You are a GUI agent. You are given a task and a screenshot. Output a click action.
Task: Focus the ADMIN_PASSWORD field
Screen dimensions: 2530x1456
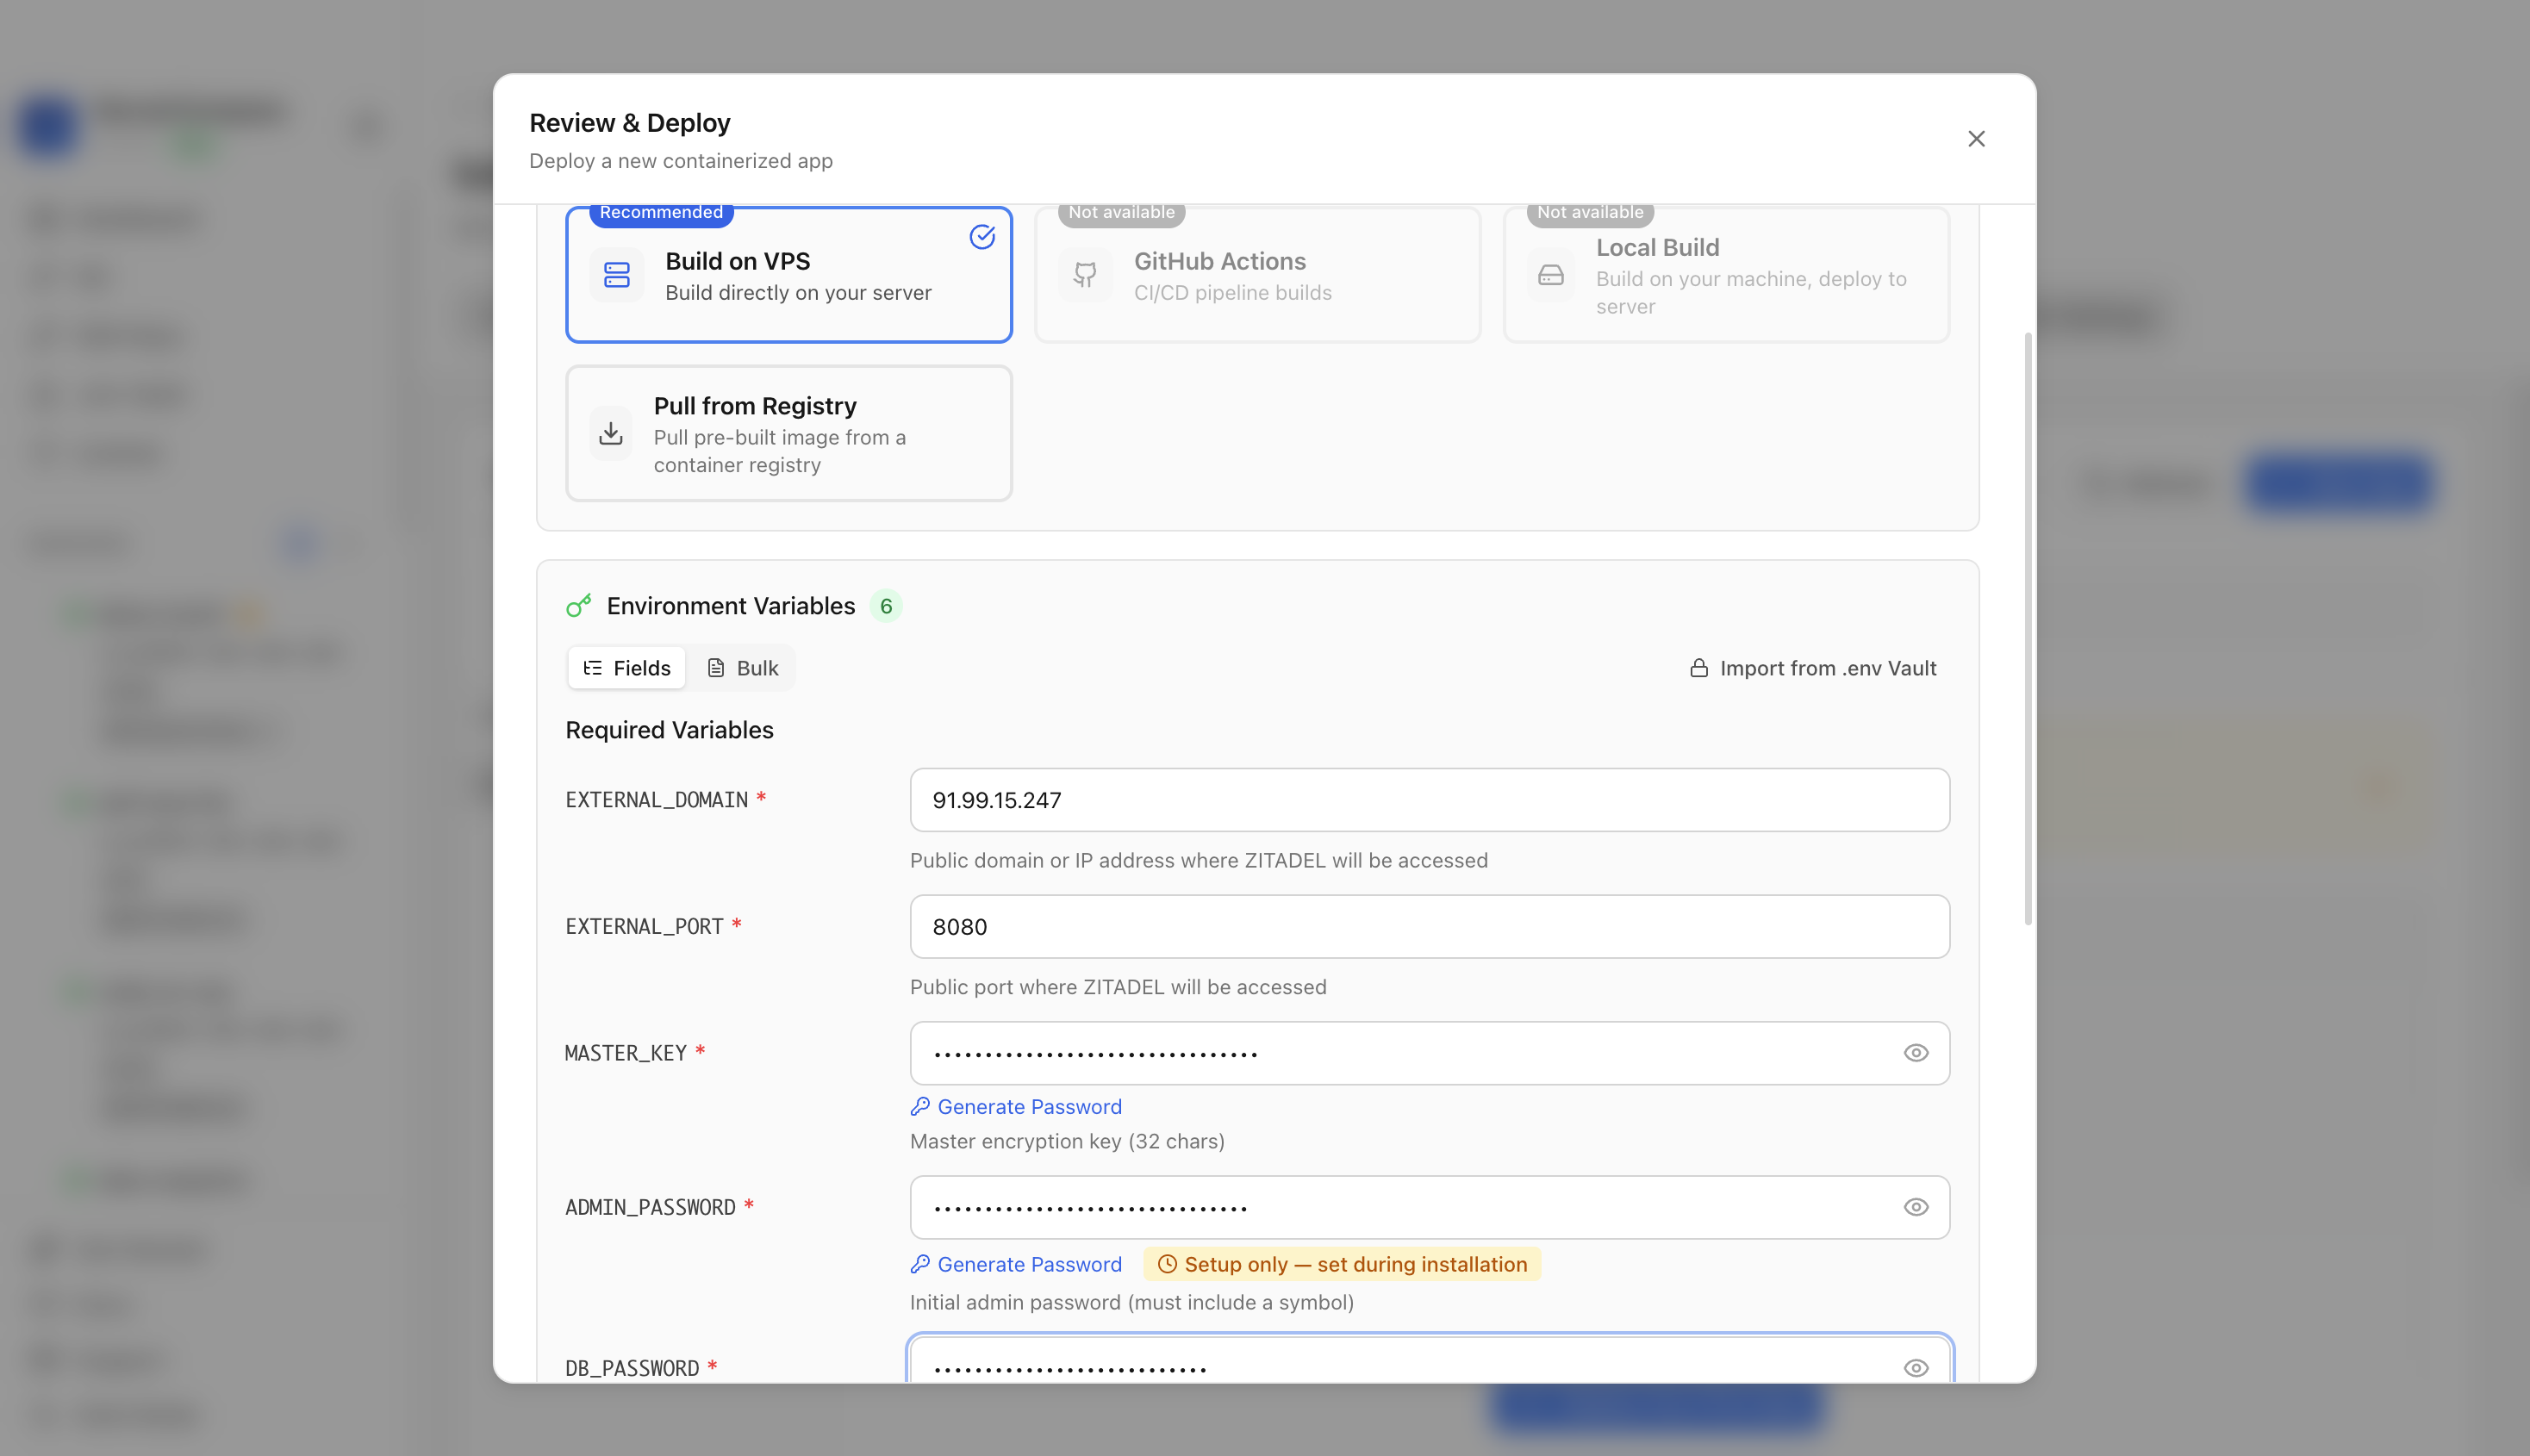pyautogui.click(x=1429, y=1208)
